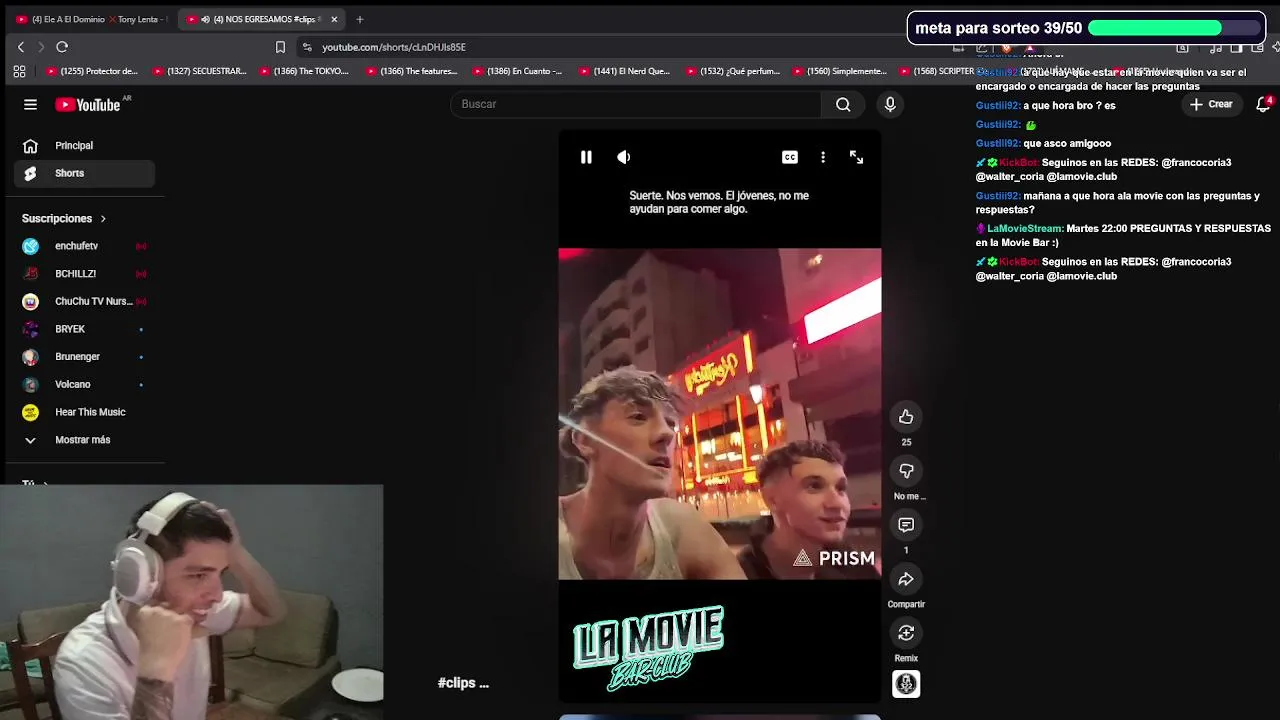Open a new browser tab

pos(360,19)
